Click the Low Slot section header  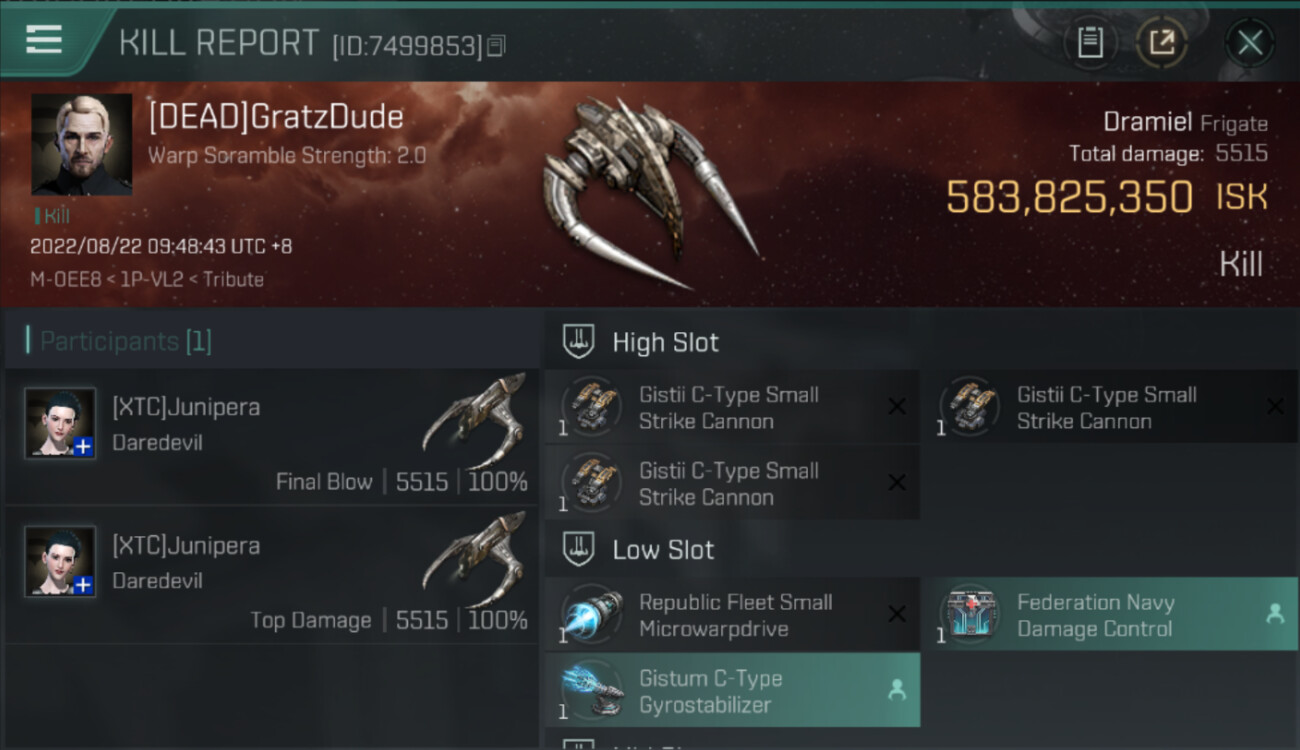[638, 550]
